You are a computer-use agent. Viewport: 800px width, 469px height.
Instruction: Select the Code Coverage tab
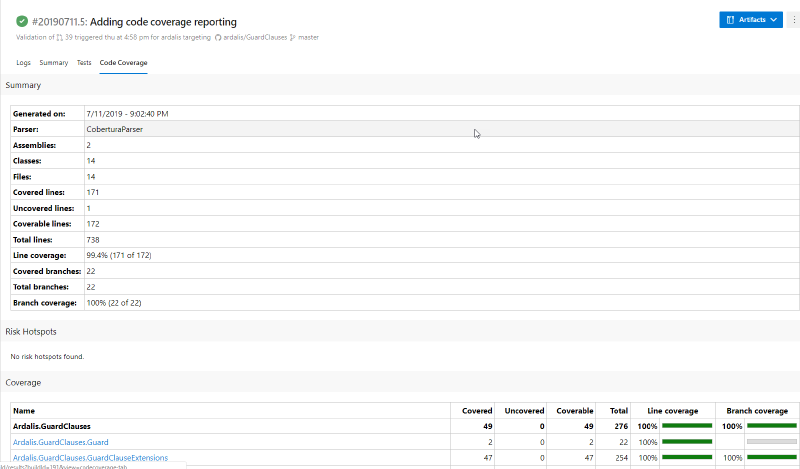(x=123, y=63)
